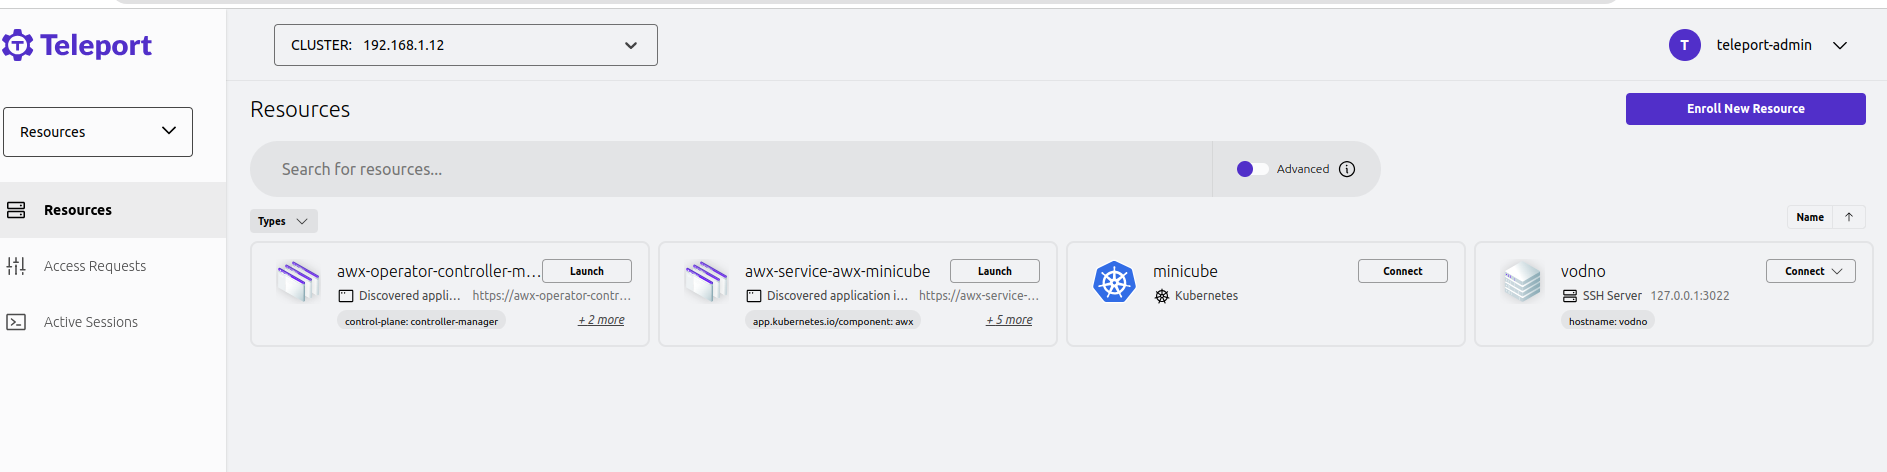Open Access Requests in the sidebar
Viewport: 1887px width, 472px height.
coord(113,266)
